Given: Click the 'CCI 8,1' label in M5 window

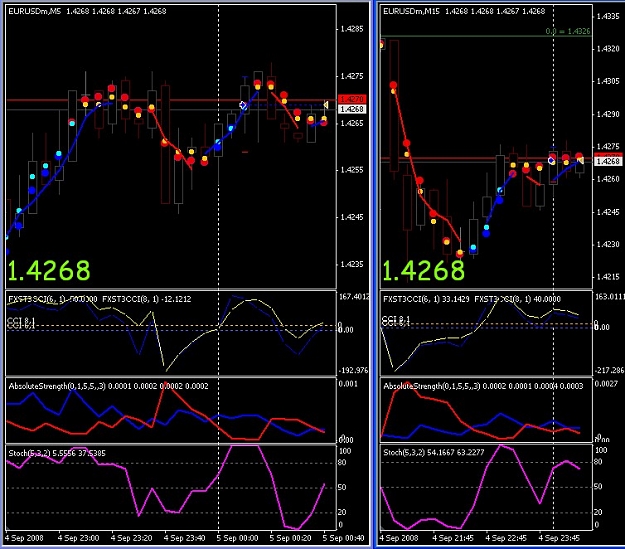Looking at the screenshot, I should click(21, 323).
